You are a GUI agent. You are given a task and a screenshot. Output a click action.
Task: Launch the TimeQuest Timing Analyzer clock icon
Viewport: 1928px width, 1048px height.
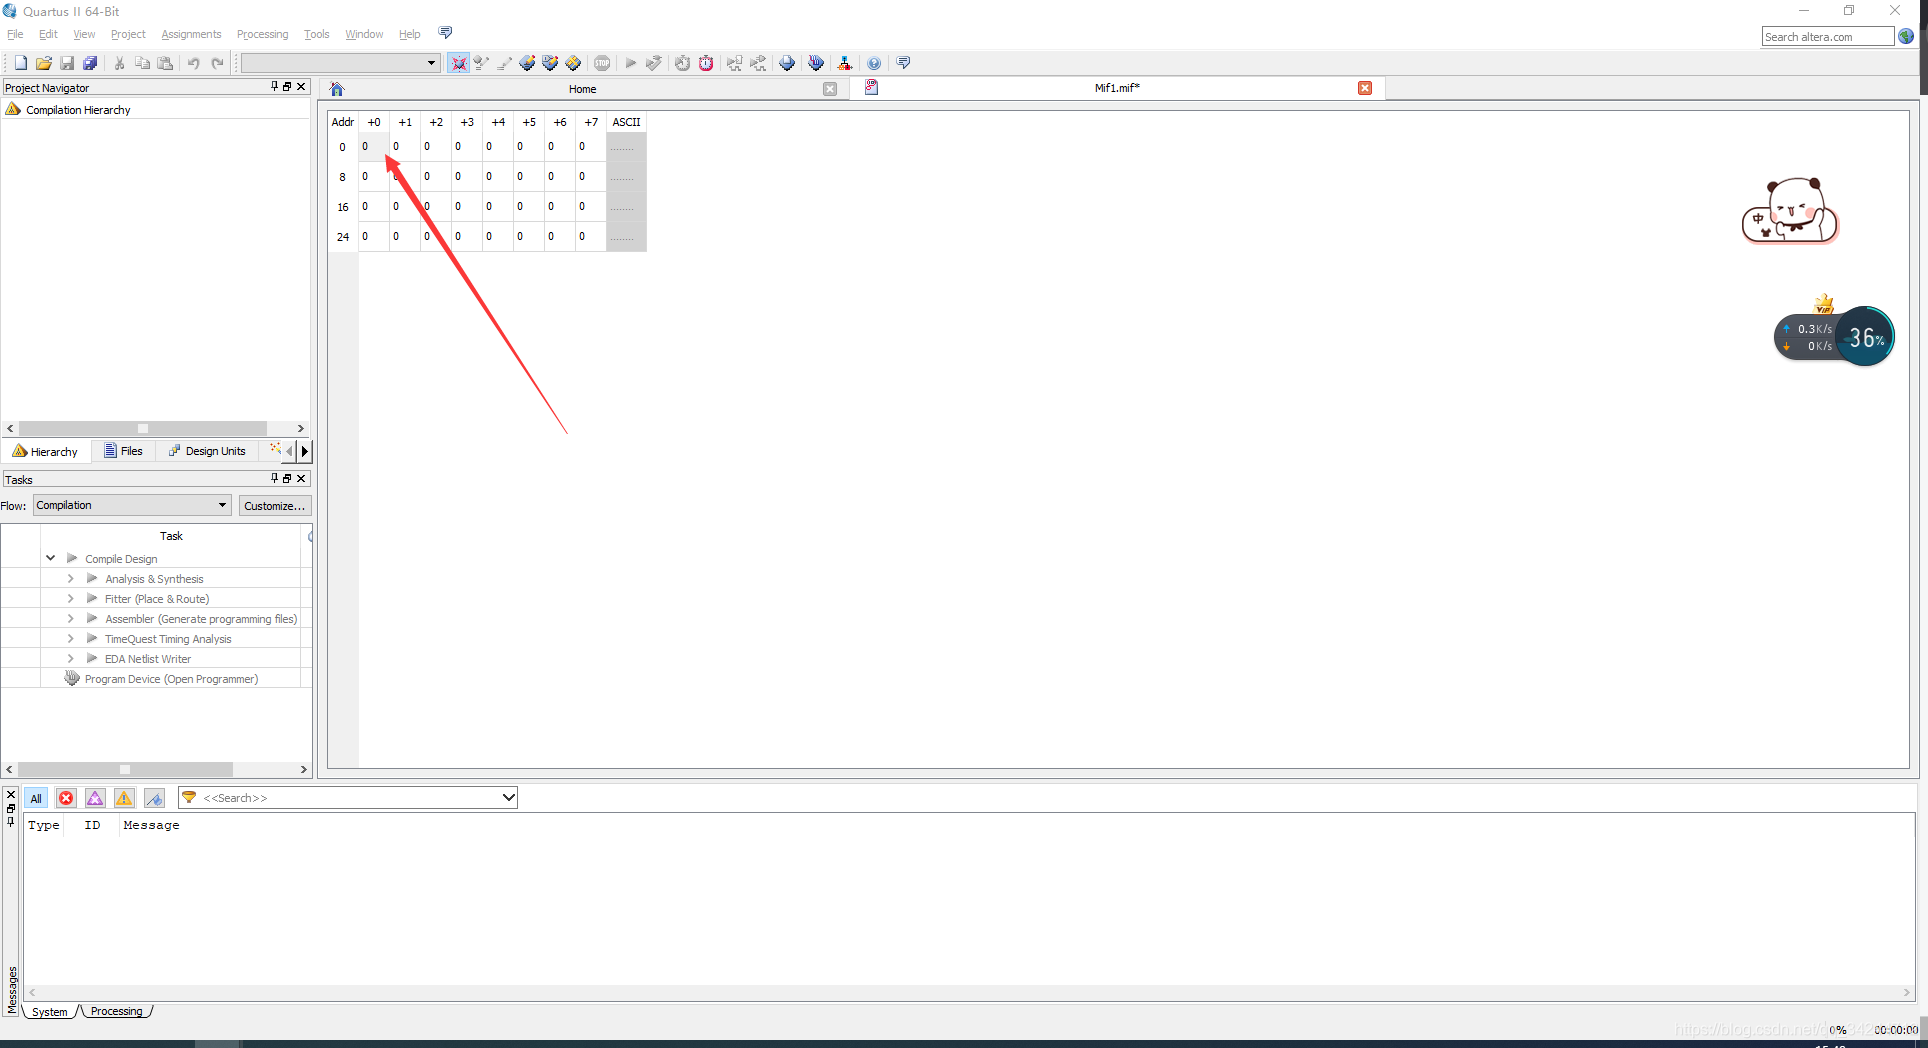click(x=706, y=62)
